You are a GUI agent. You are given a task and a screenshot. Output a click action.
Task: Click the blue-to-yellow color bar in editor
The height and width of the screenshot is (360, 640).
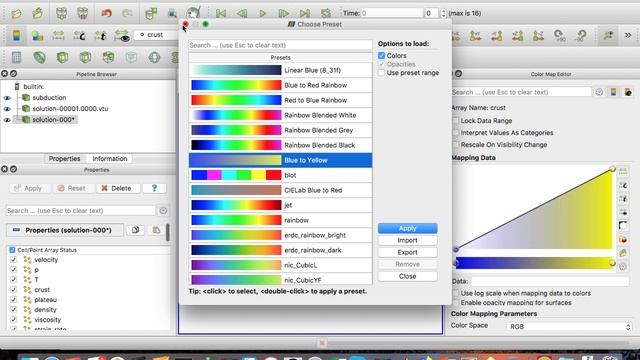tap(534, 263)
